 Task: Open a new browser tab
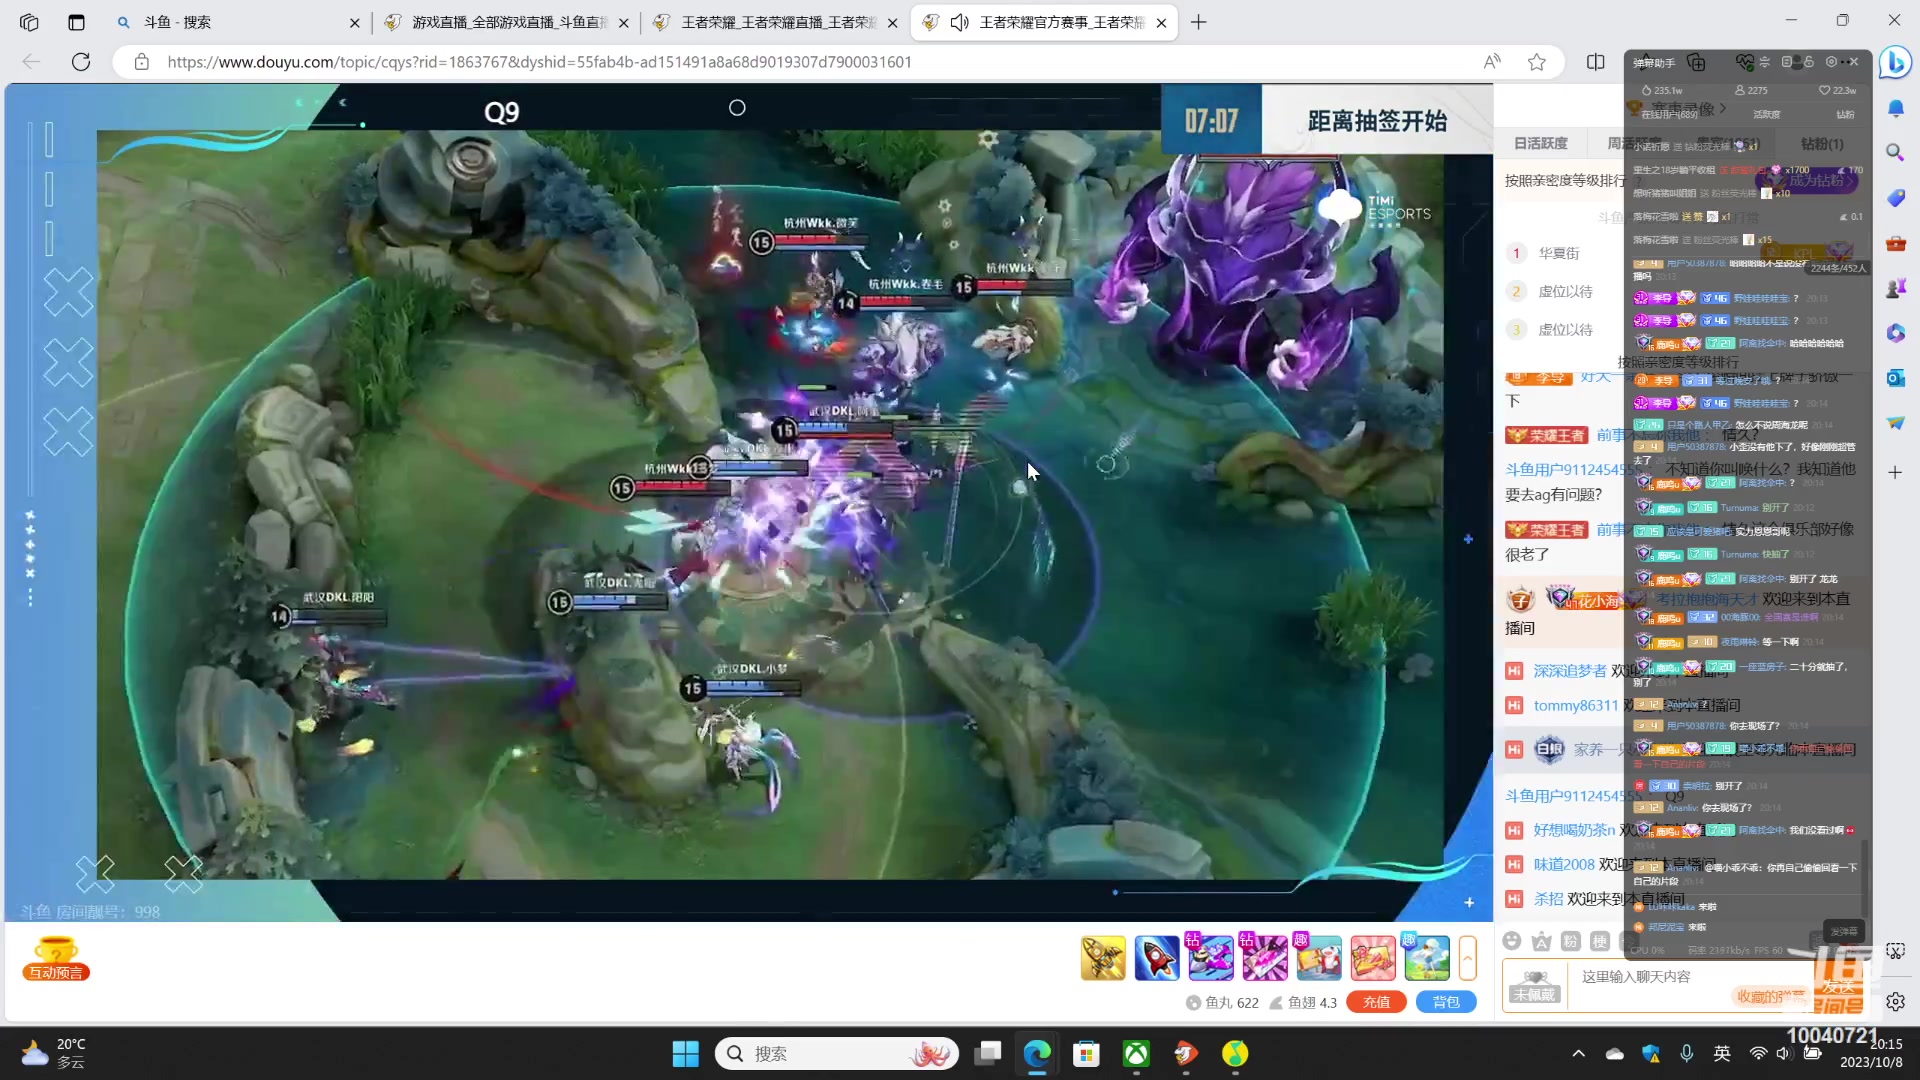tap(1199, 22)
